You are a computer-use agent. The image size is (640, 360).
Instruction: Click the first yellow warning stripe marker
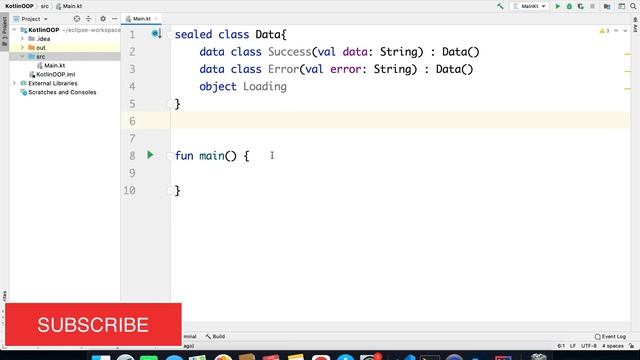[627, 54]
